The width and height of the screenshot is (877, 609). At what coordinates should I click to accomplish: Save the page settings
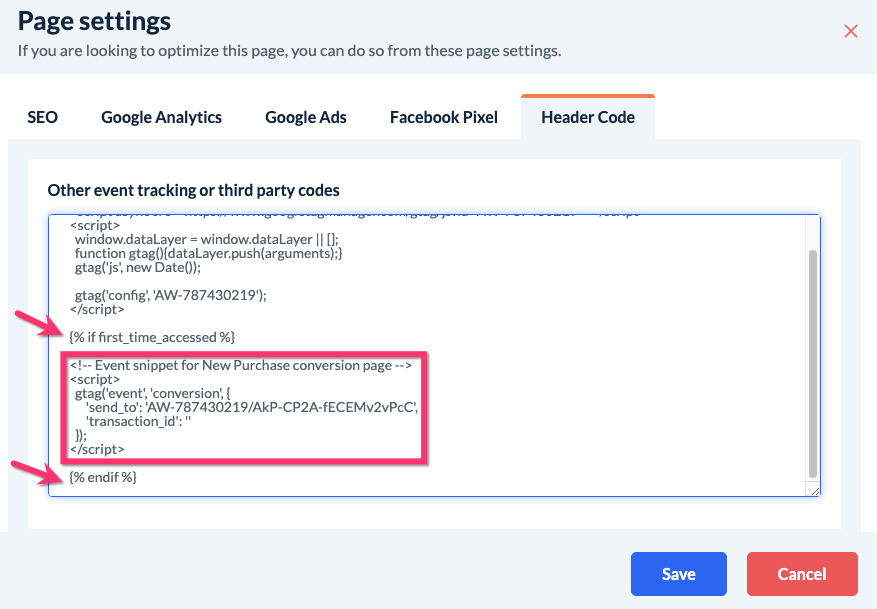(678, 574)
